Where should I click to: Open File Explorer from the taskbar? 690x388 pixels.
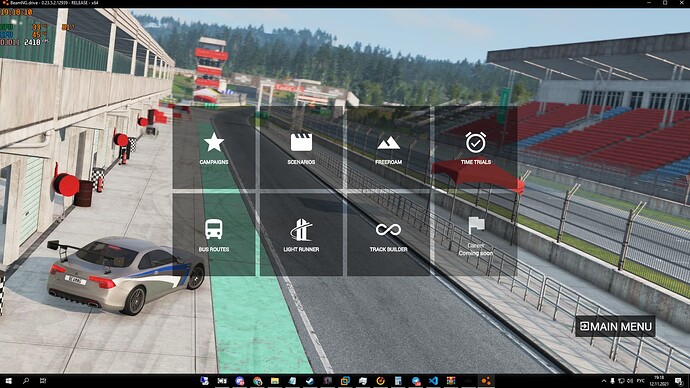click(x=275, y=381)
